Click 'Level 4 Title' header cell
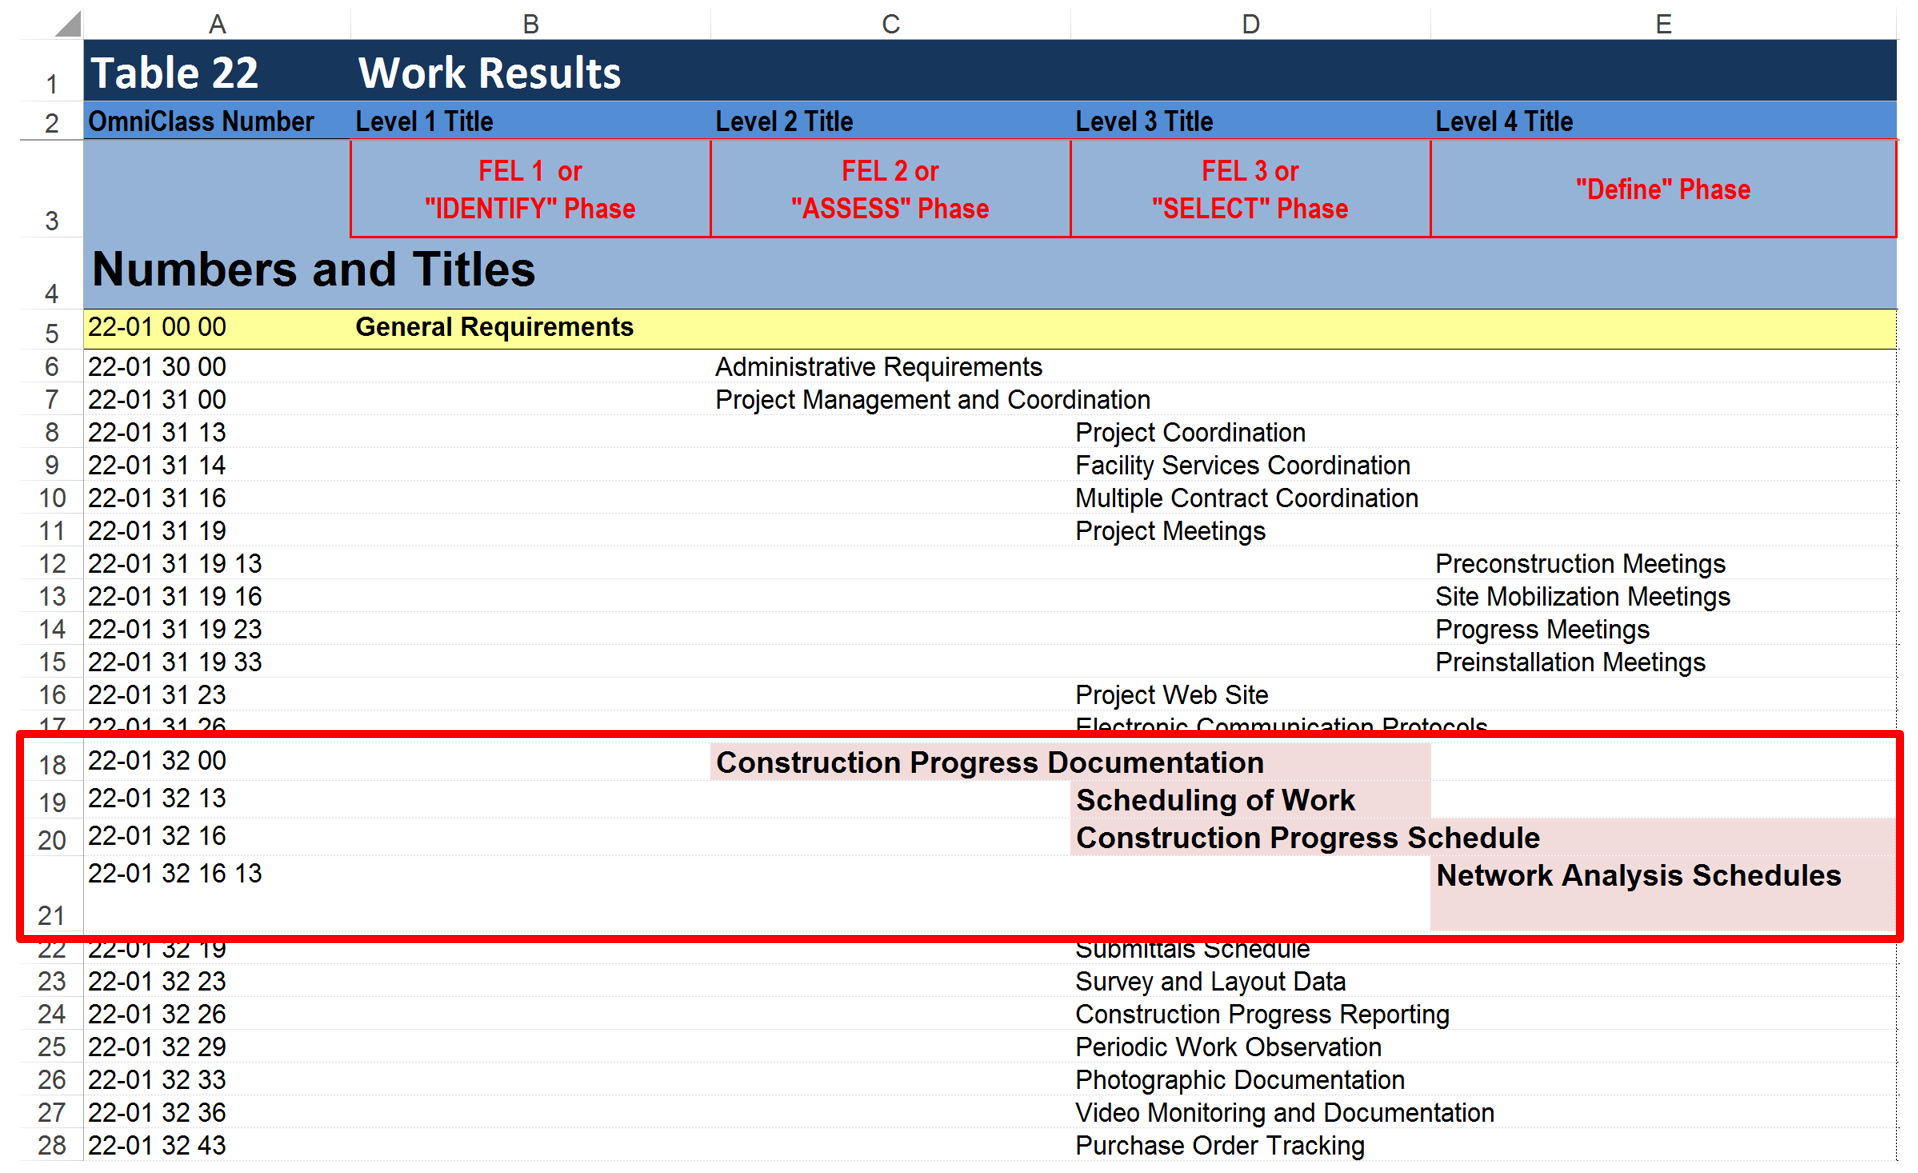Image resolution: width=1918 pixels, height=1173 pixels. pos(1664,121)
